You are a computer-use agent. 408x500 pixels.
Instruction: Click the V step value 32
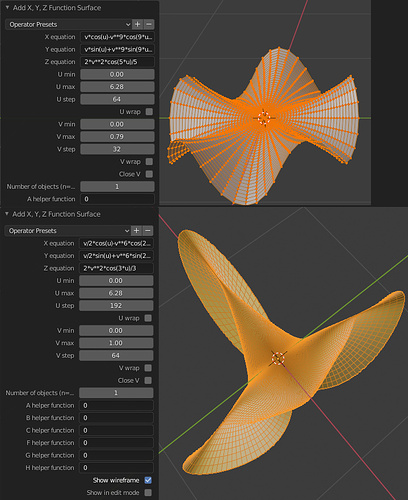pyautogui.click(x=117, y=149)
